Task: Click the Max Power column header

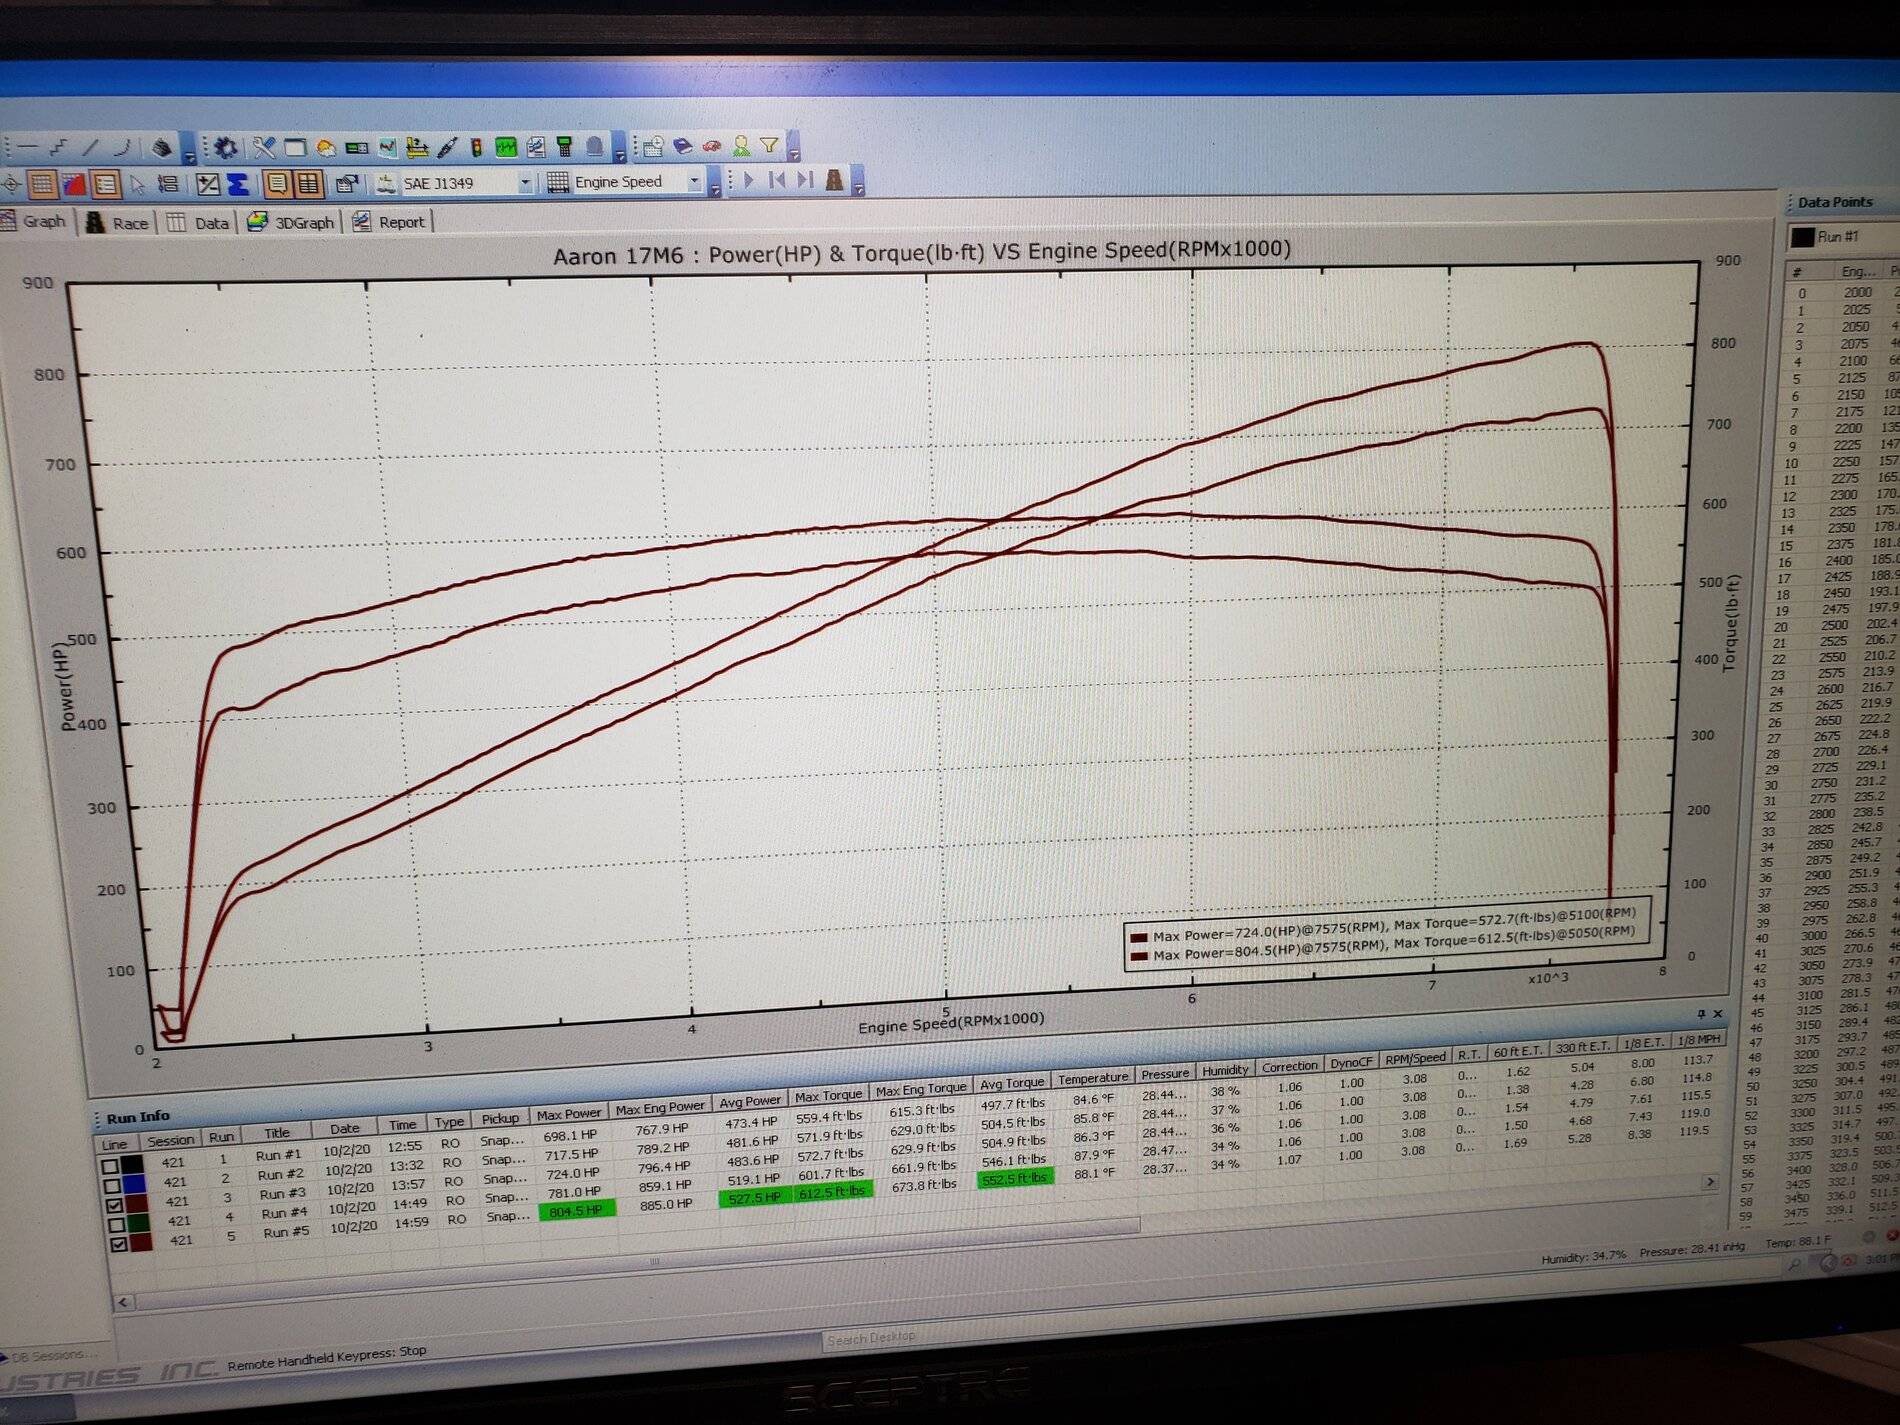Action: [x=568, y=1114]
